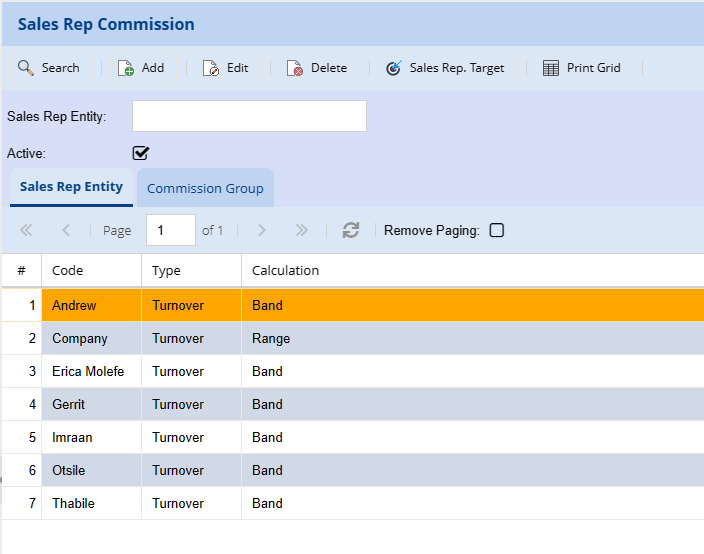Click the Add record icon
Image resolution: width=704 pixels, height=554 pixels.
[x=126, y=68]
